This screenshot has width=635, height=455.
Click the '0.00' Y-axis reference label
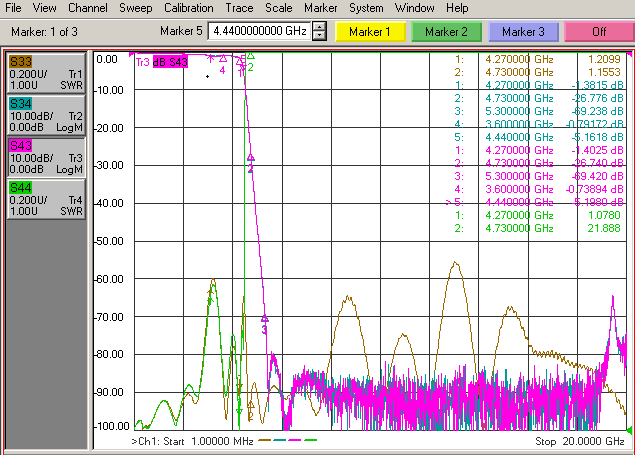(107, 59)
